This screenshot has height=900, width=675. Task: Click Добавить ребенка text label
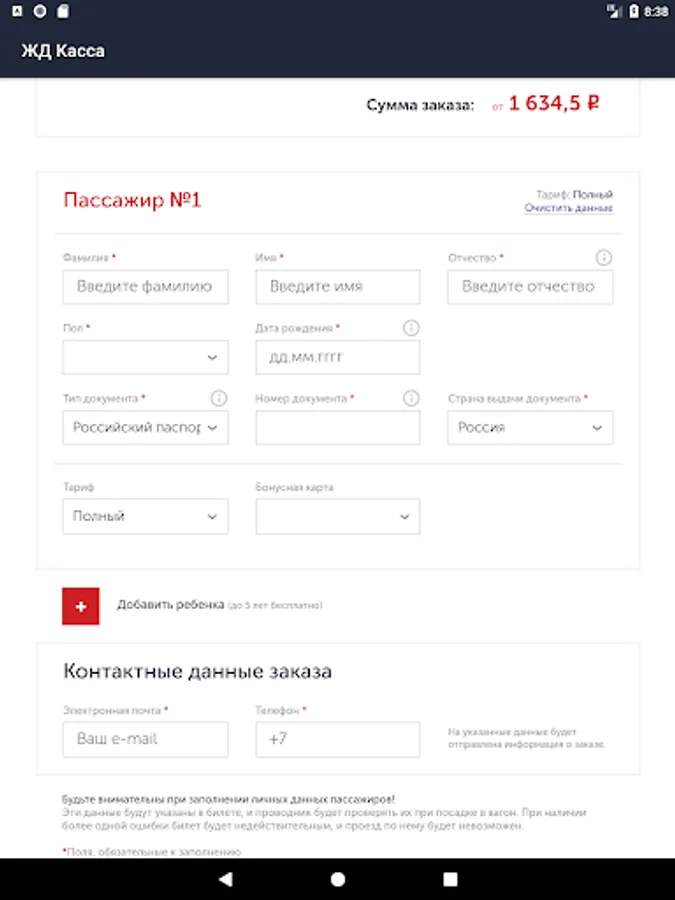click(x=170, y=604)
